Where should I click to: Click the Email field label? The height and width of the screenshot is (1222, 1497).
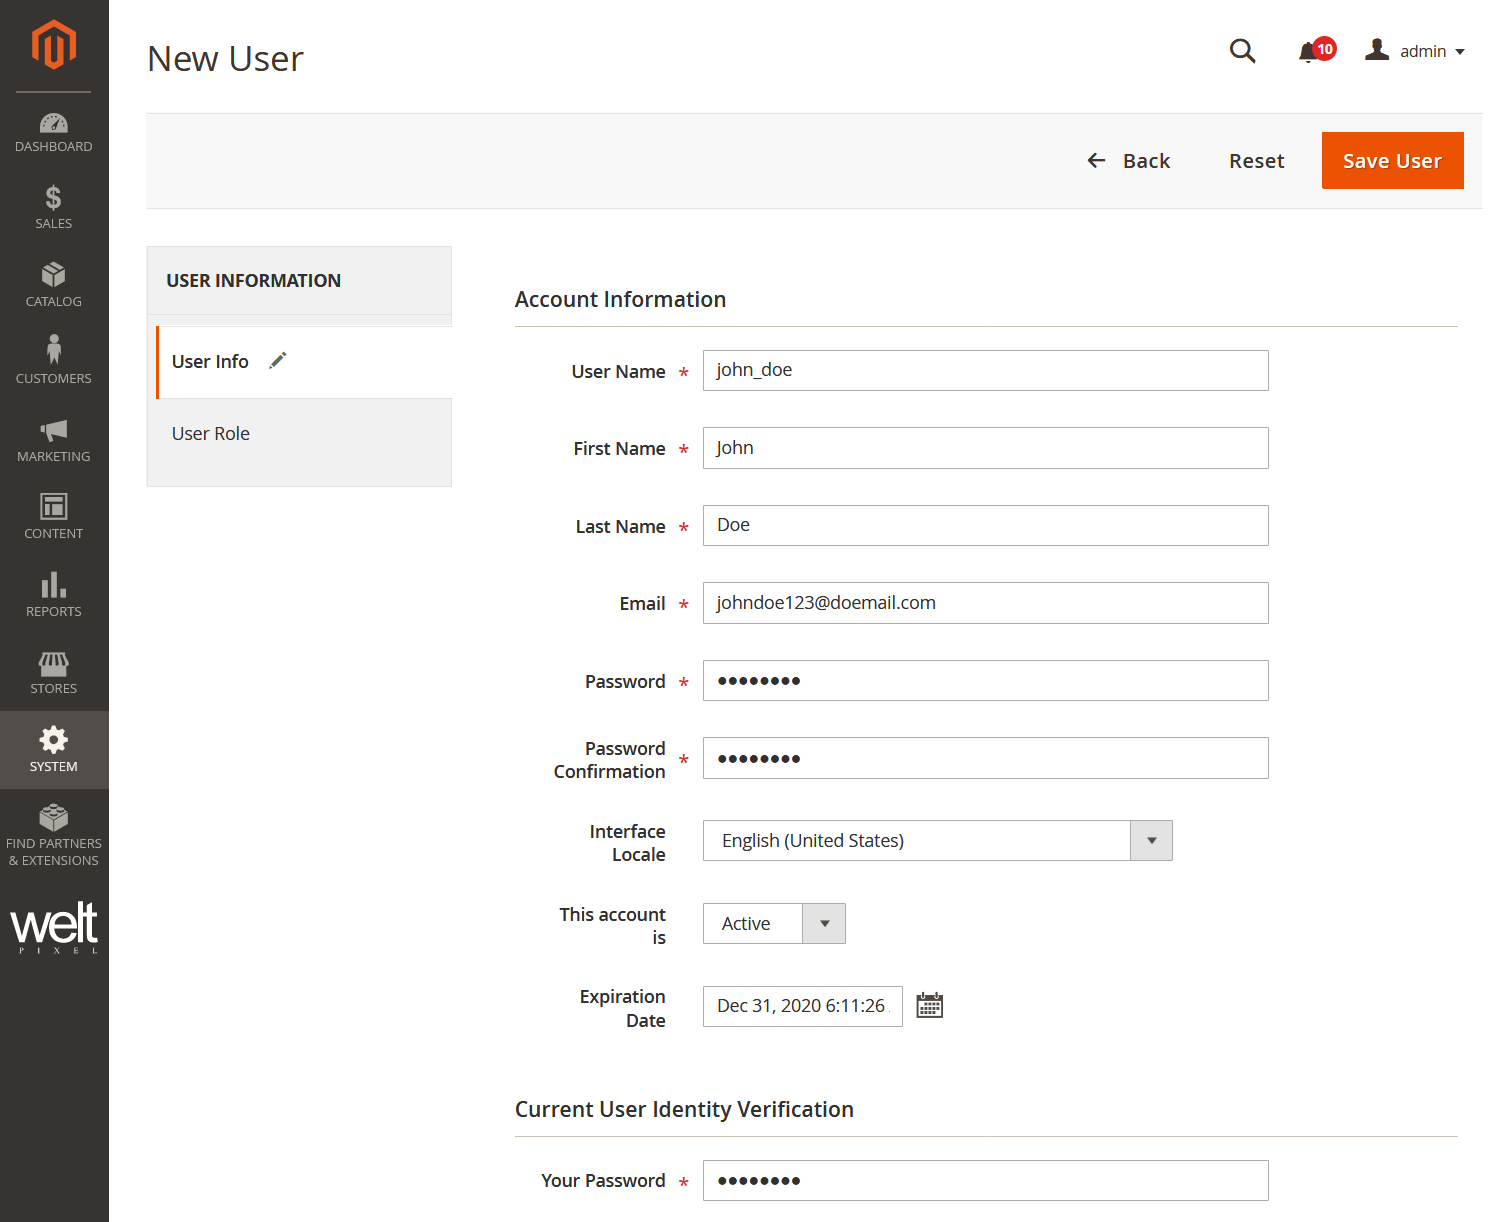click(642, 604)
